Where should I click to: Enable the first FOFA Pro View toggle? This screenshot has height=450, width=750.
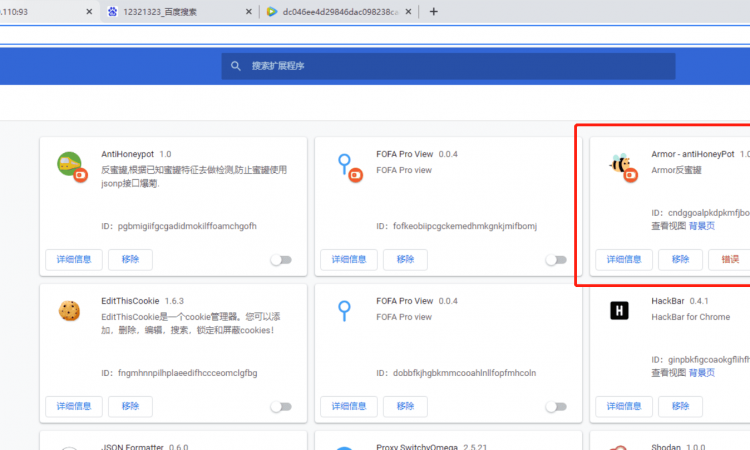tap(556, 260)
